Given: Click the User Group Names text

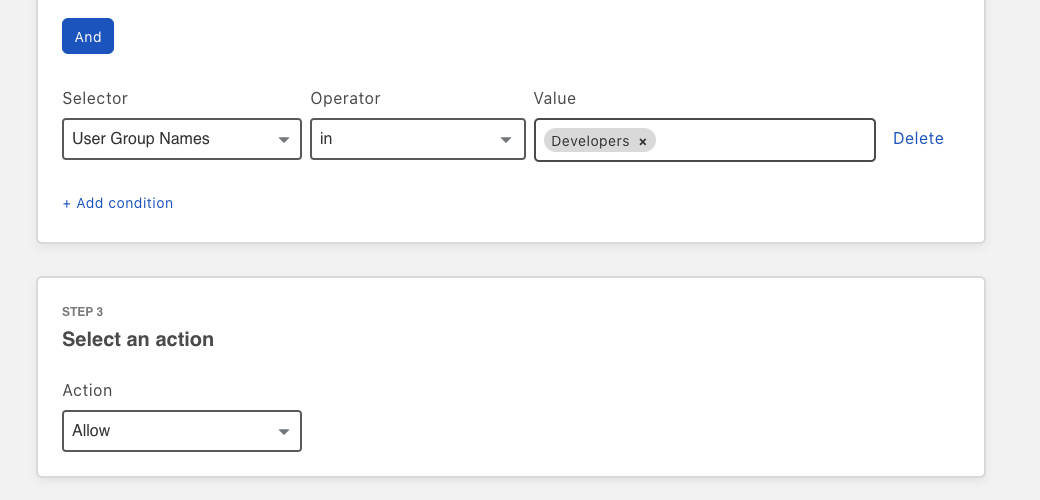Looking at the screenshot, I should 141,139.
